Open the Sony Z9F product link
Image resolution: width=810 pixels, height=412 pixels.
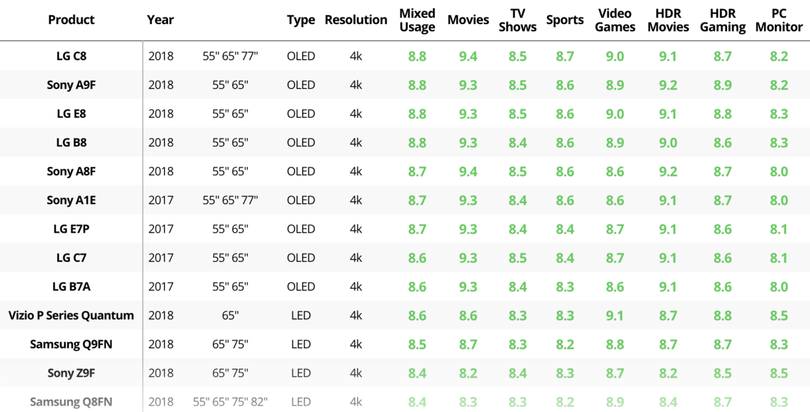(71, 373)
